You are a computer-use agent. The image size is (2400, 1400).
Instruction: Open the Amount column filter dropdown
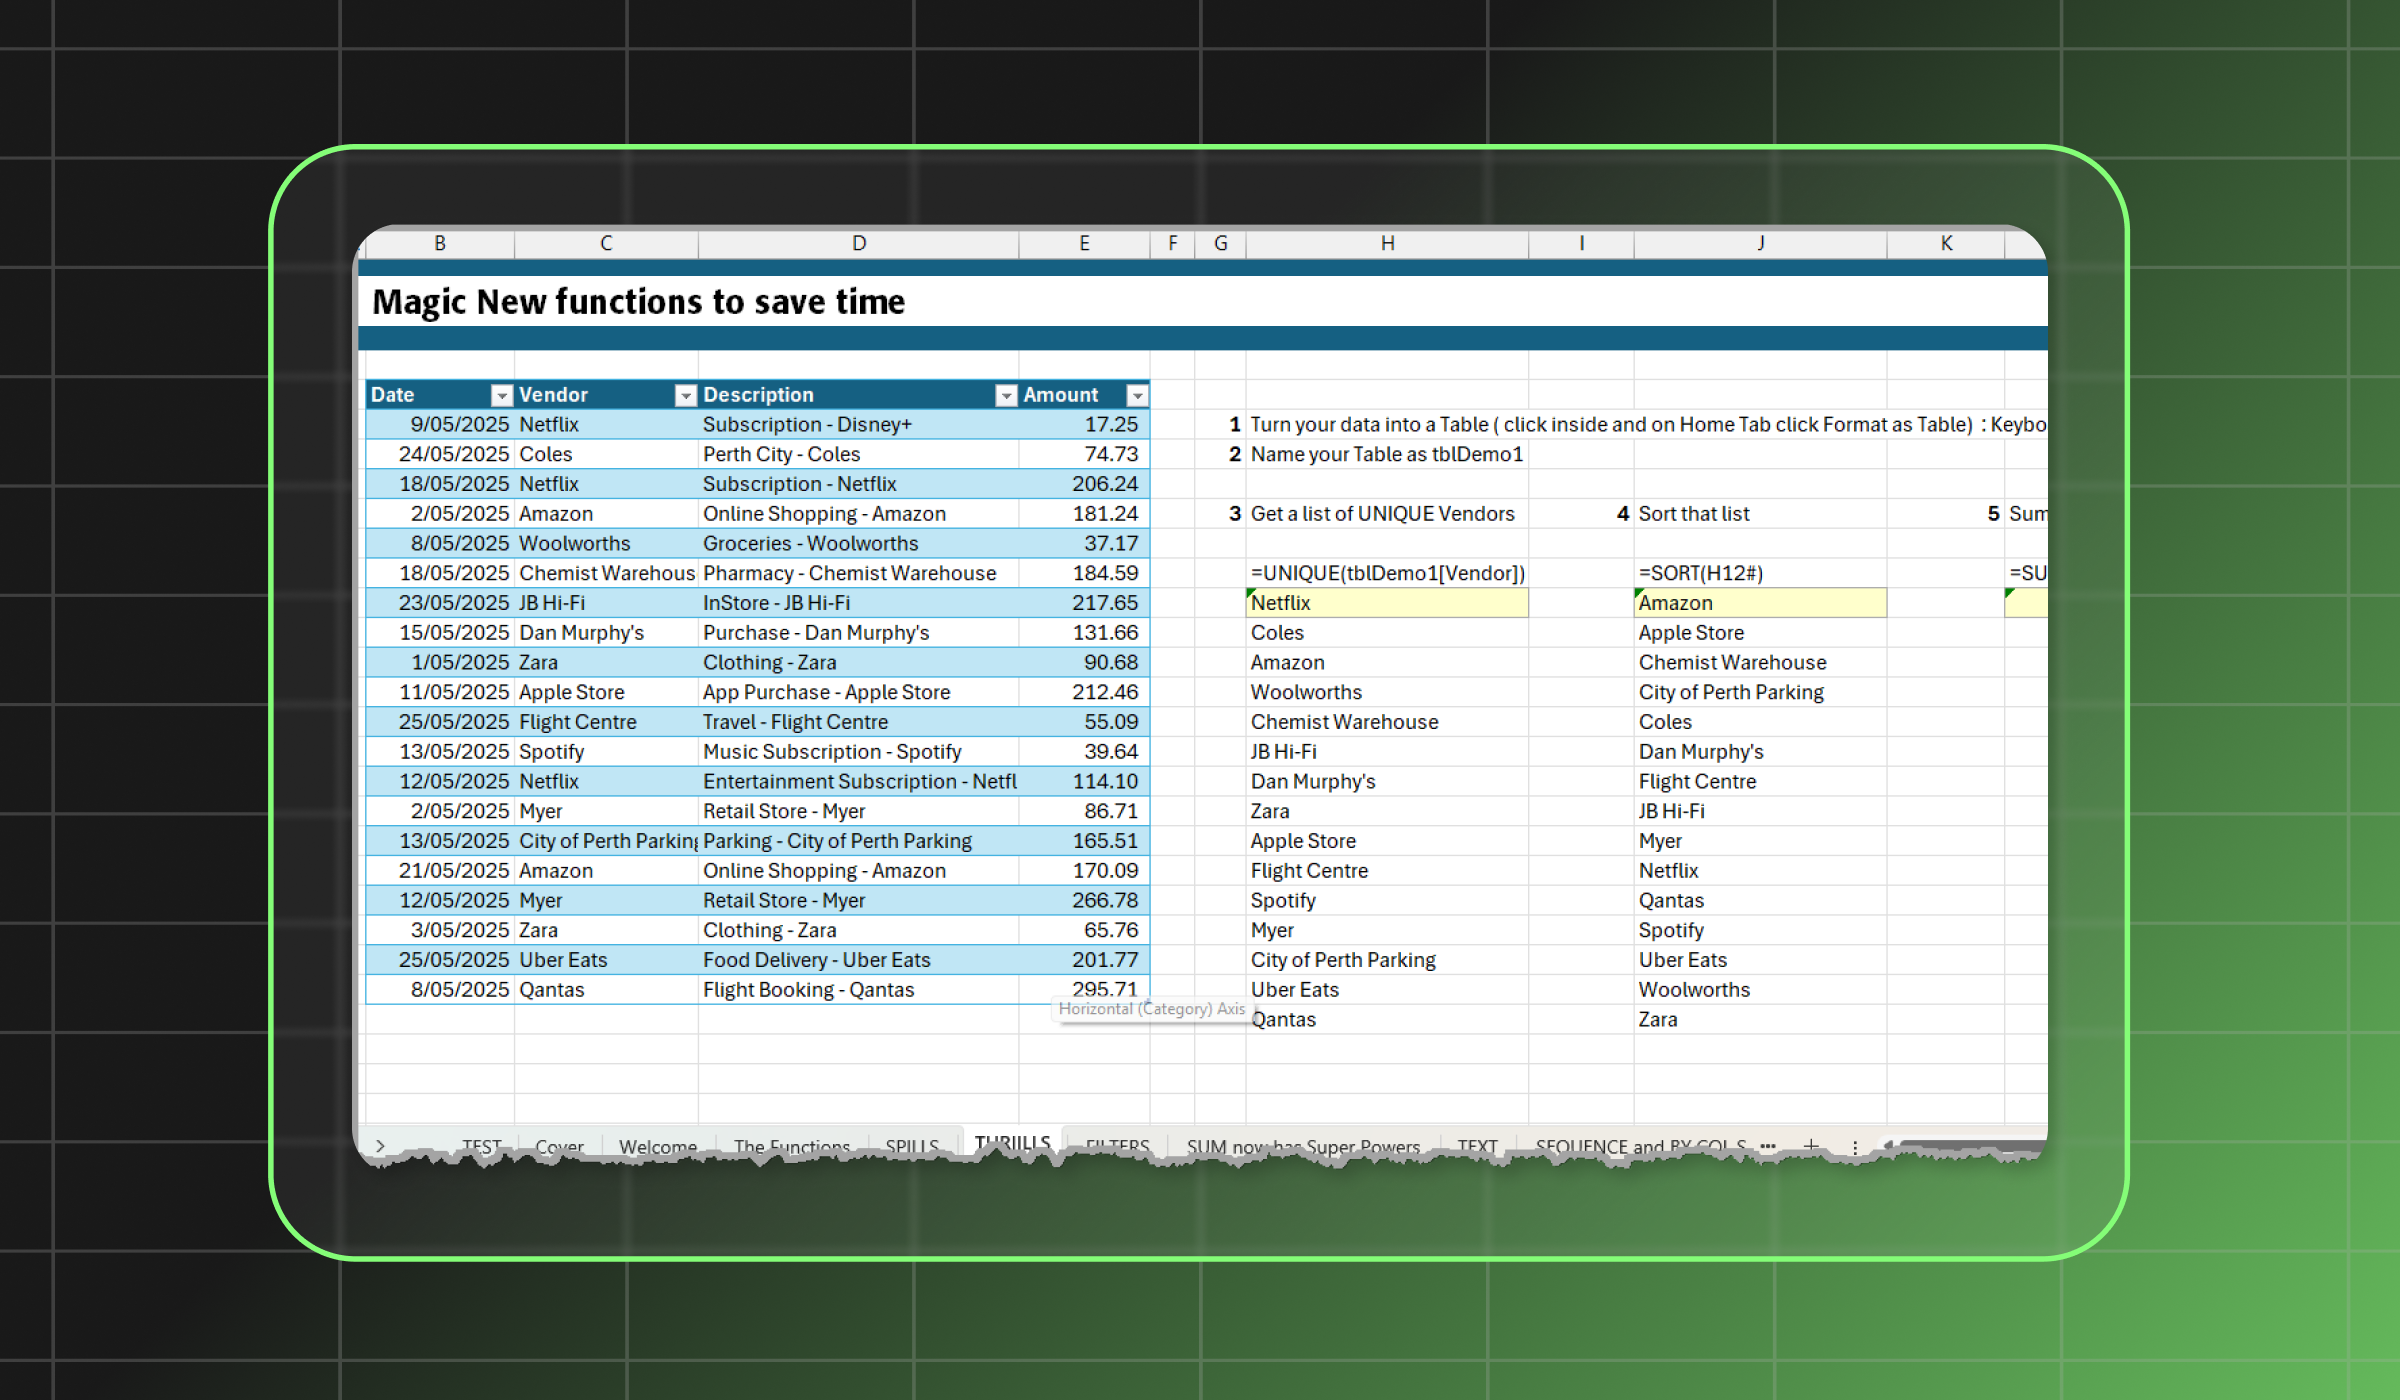point(1137,395)
